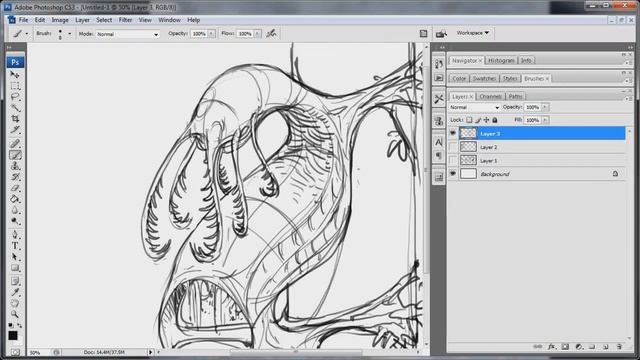640x360 pixels.
Task: Open the Workspace dropdown
Action: [x=473, y=33]
